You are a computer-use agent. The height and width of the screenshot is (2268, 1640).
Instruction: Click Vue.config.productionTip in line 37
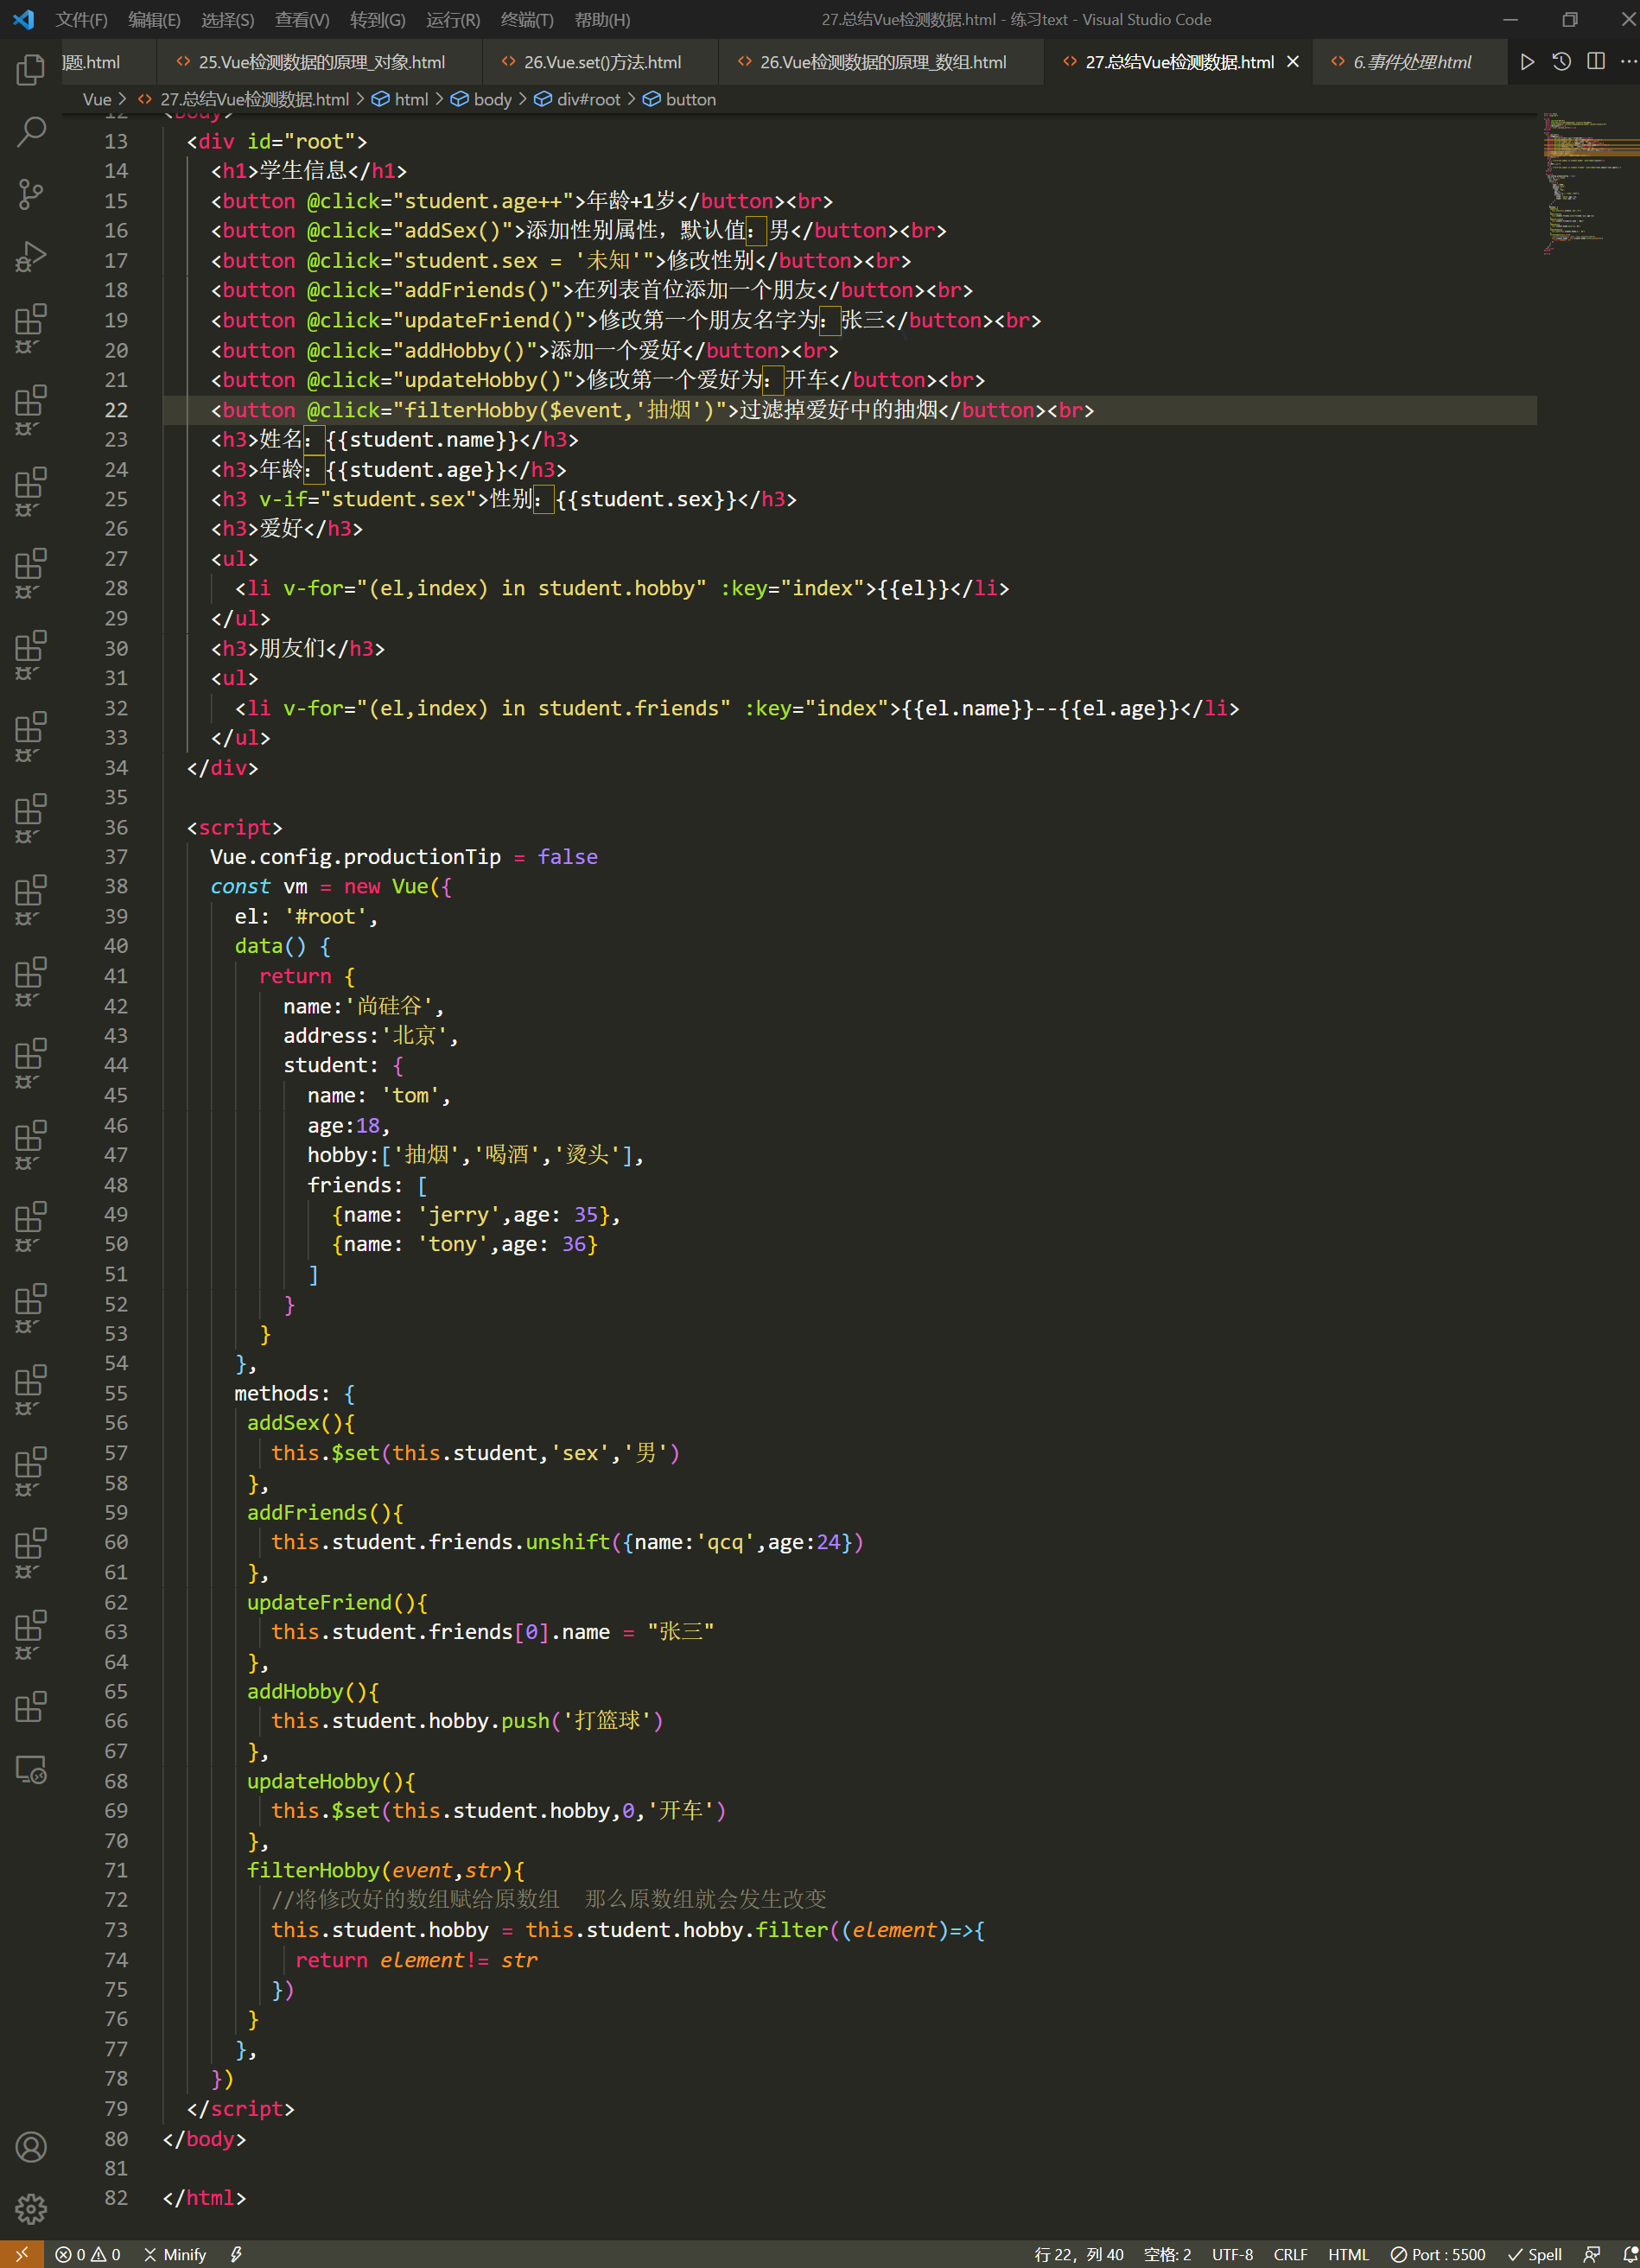[355, 857]
